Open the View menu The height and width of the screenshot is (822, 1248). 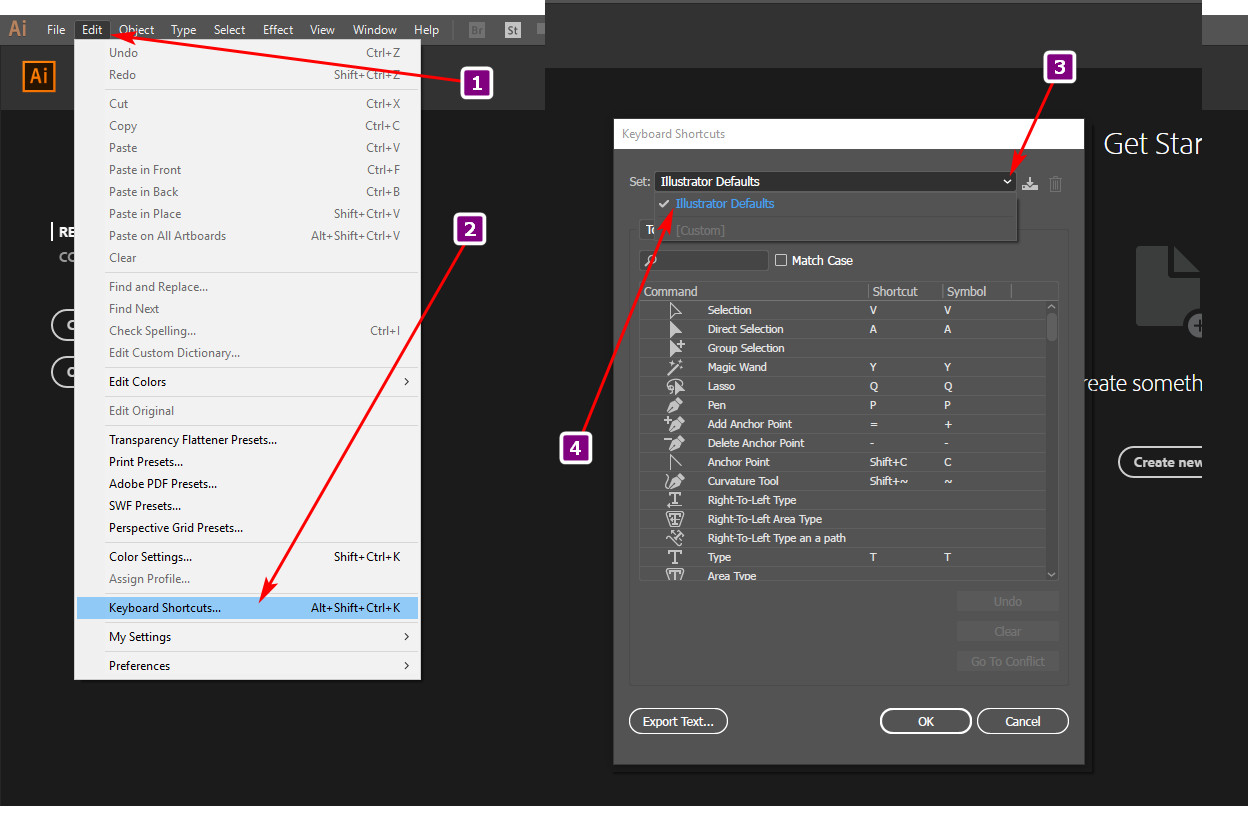tap(322, 30)
